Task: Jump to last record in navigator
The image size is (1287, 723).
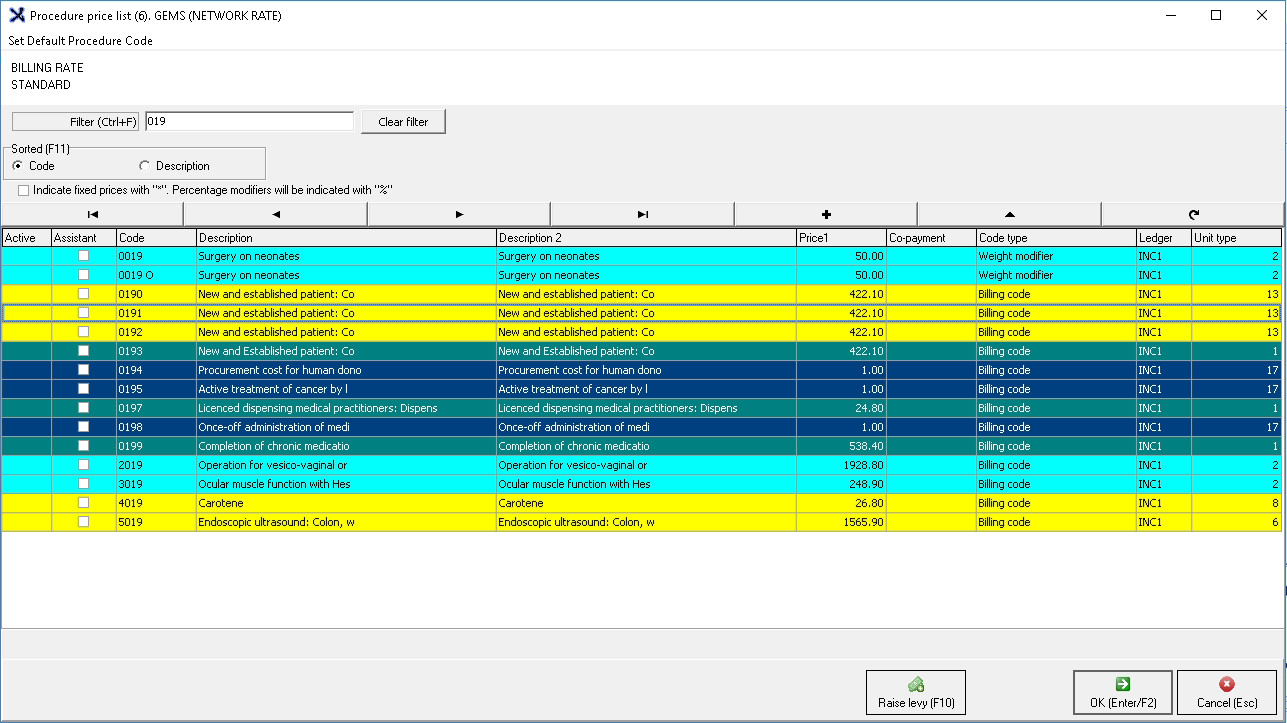Action: coord(642,214)
